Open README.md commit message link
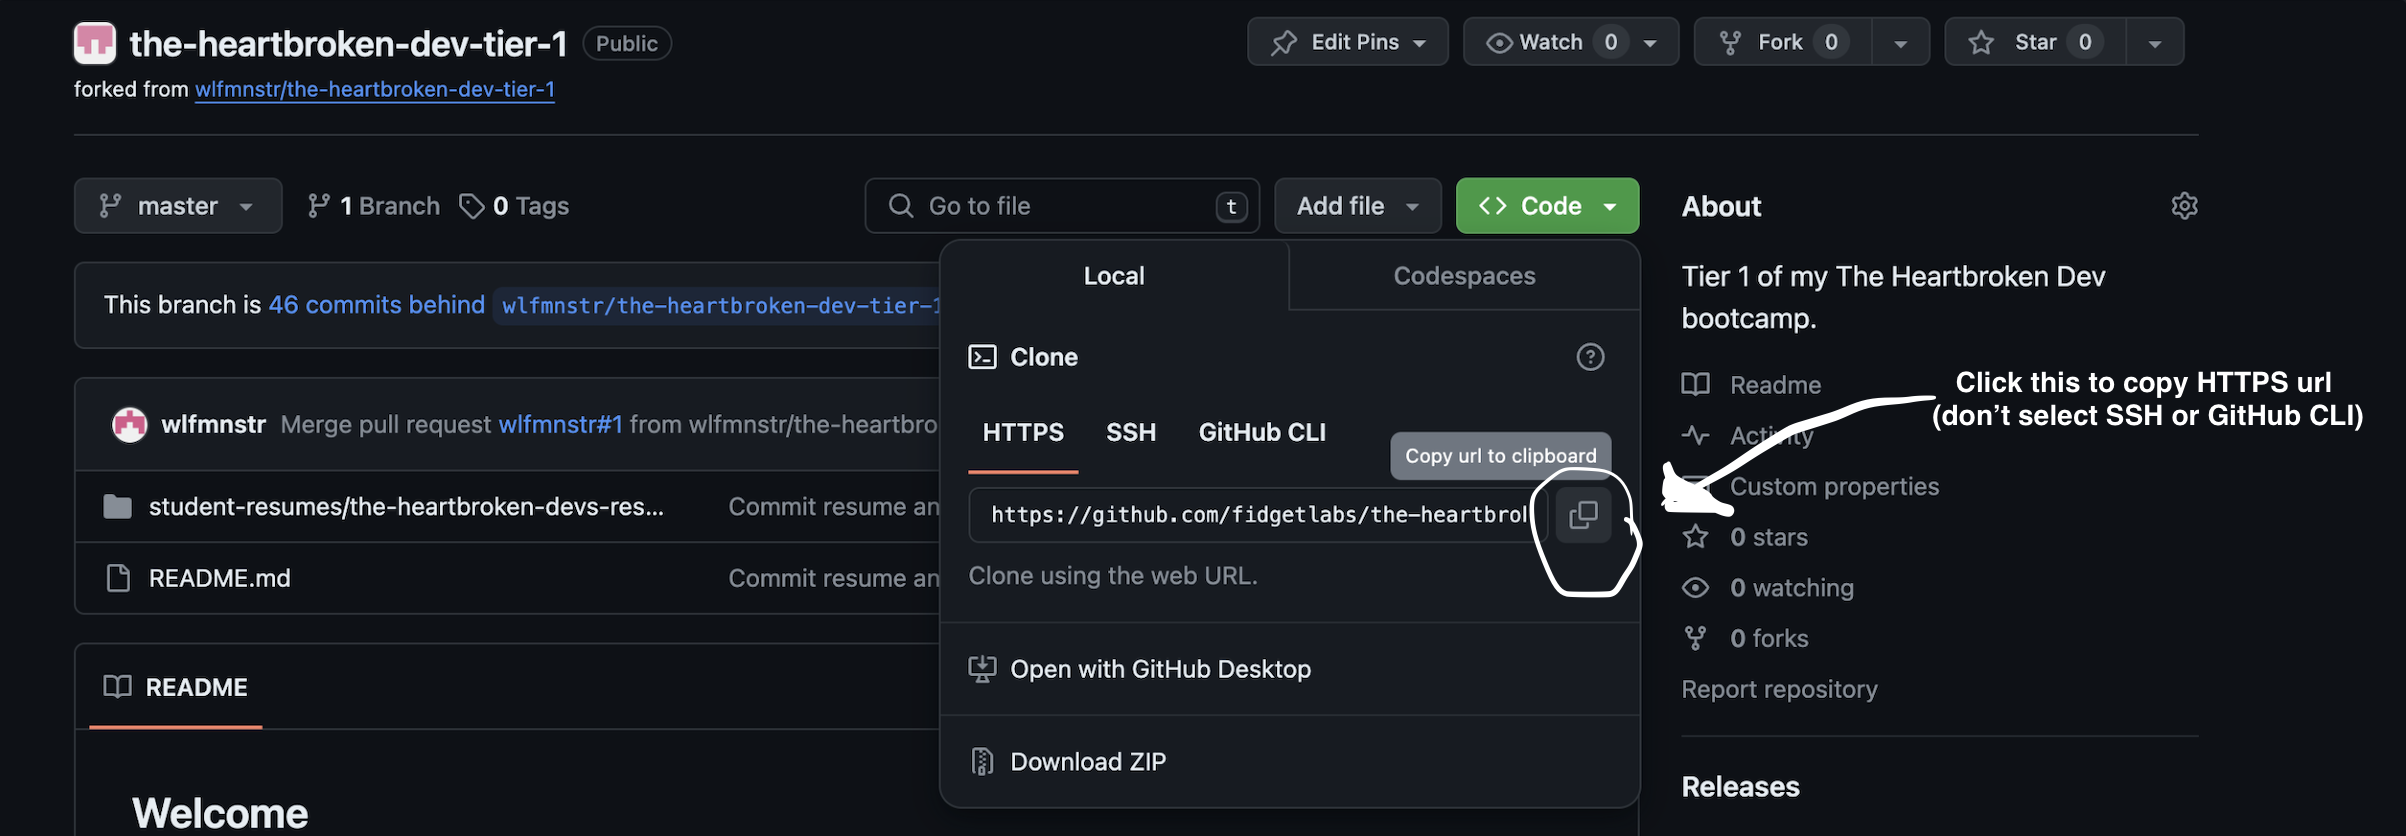 [x=834, y=578]
